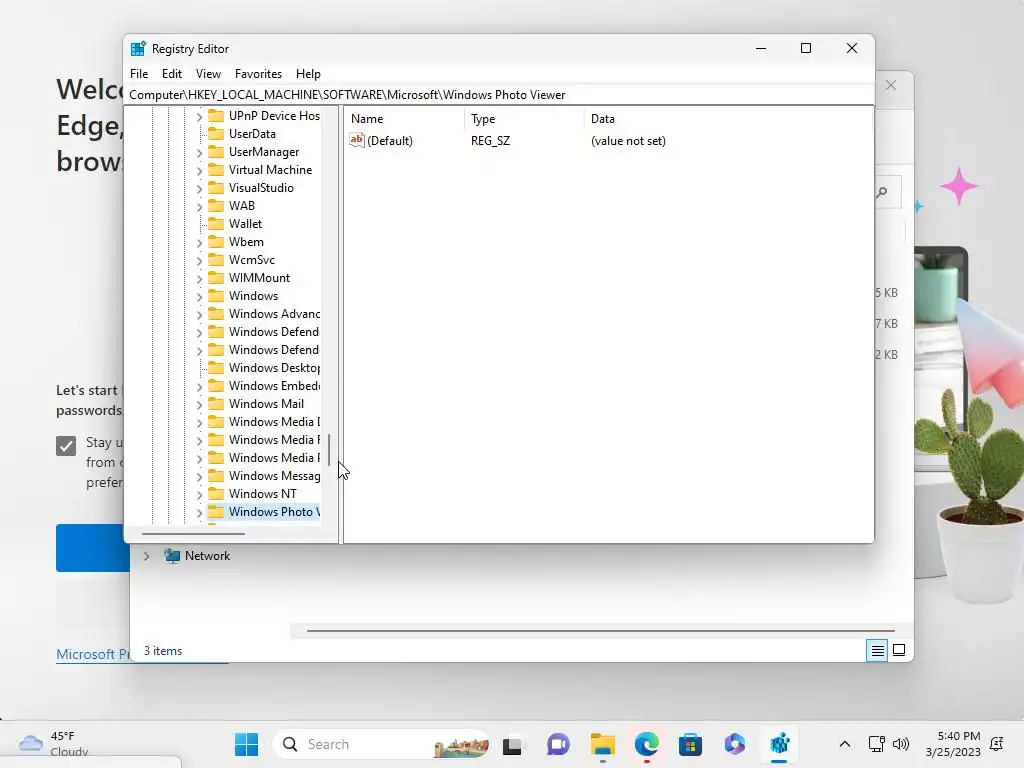Viewport: 1024px width, 768px height.
Task: Open the Help menu in Registry Editor
Action: (308, 74)
